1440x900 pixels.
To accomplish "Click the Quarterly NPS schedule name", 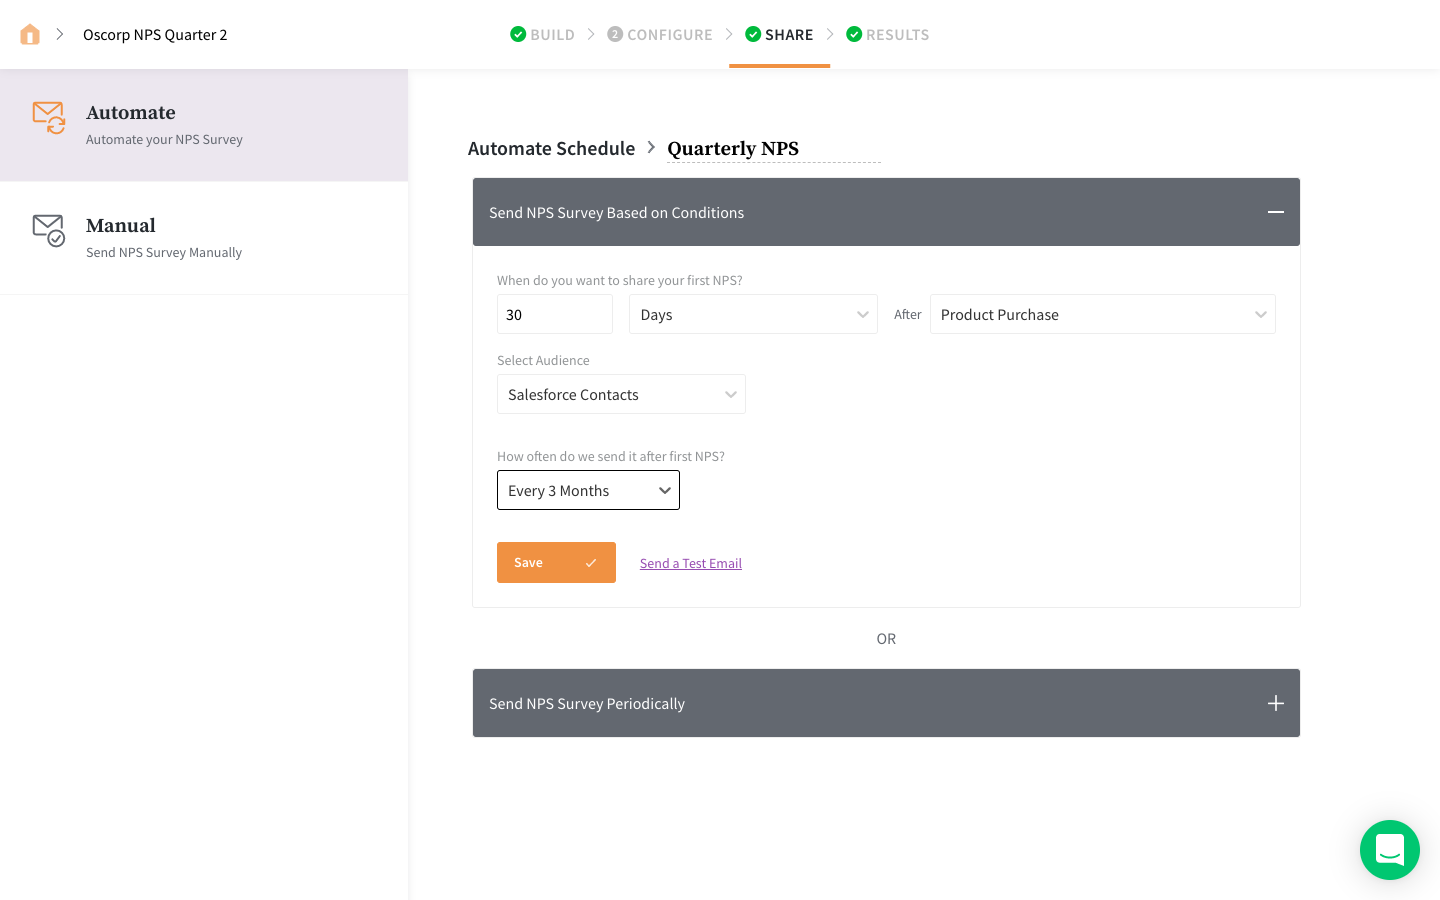I will 733,149.
